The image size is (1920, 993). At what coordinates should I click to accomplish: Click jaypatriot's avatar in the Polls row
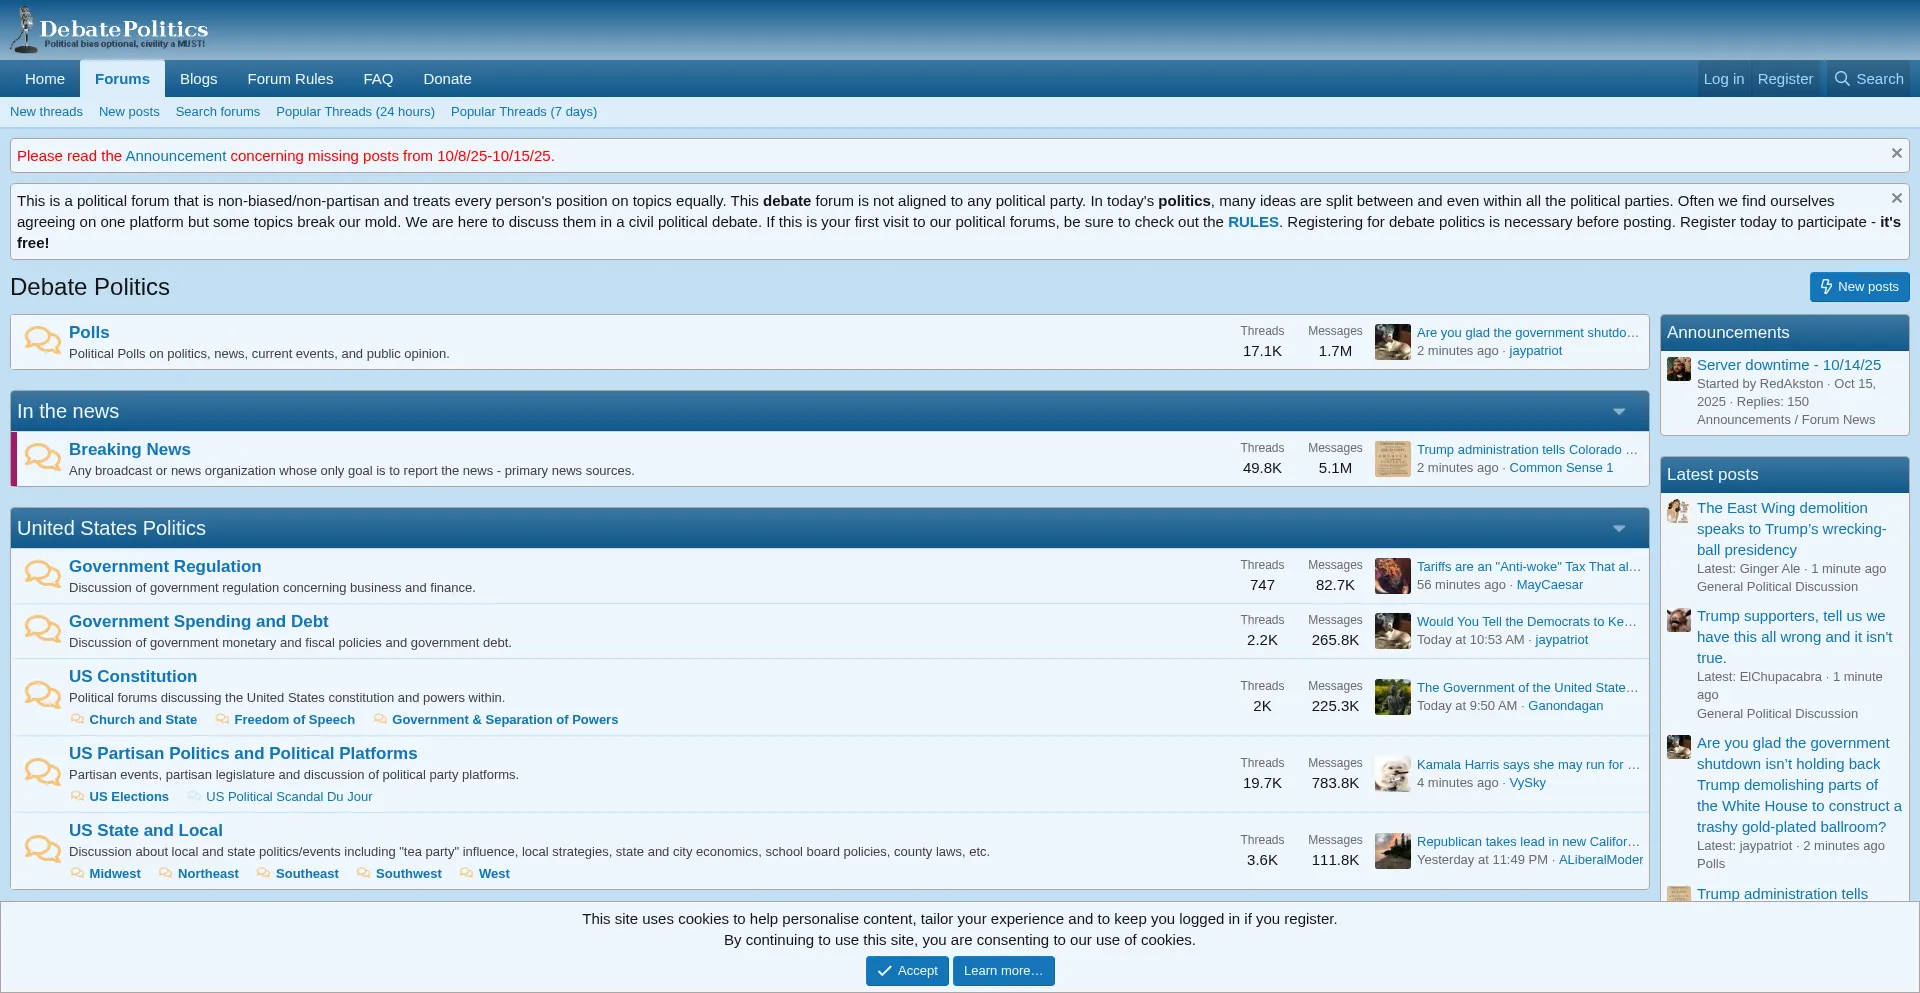1392,342
